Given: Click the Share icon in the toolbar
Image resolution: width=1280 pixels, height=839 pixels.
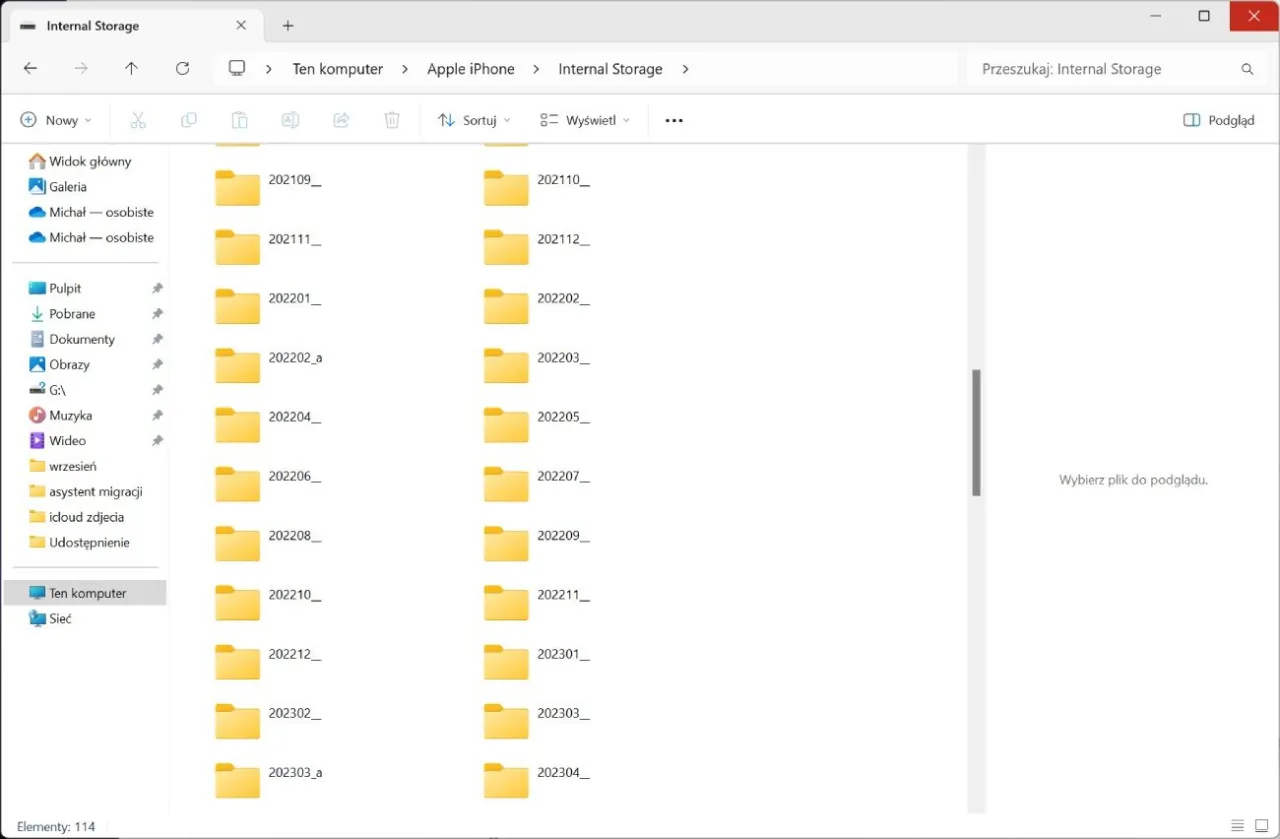Looking at the screenshot, I should pyautogui.click(x=341, y=120).
